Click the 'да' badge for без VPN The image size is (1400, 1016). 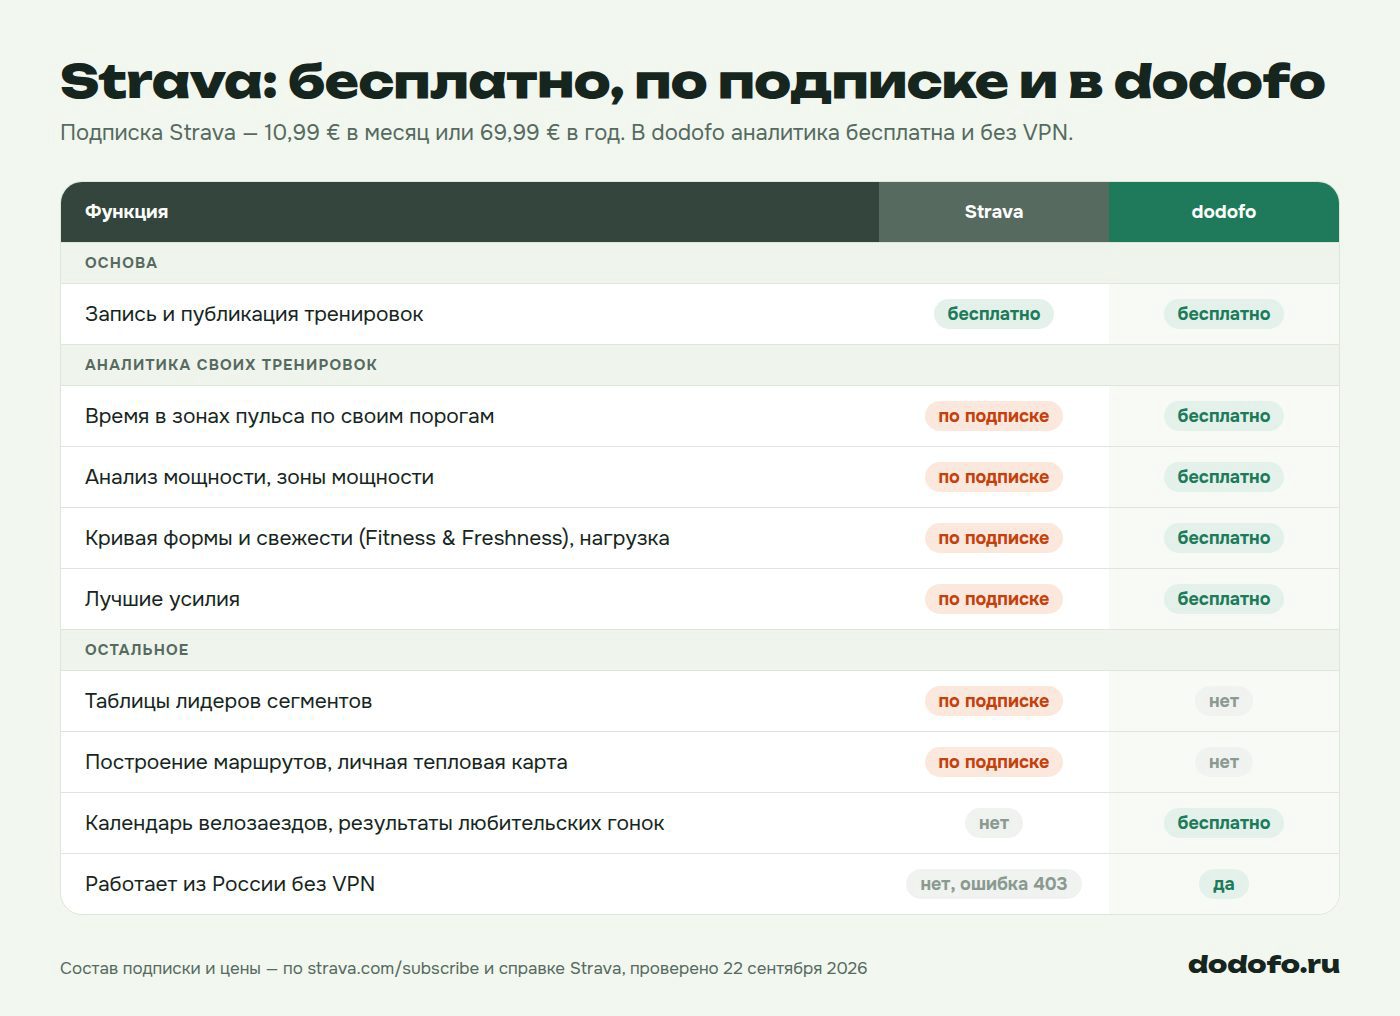pyautogui.click(x=1223, y=884)
